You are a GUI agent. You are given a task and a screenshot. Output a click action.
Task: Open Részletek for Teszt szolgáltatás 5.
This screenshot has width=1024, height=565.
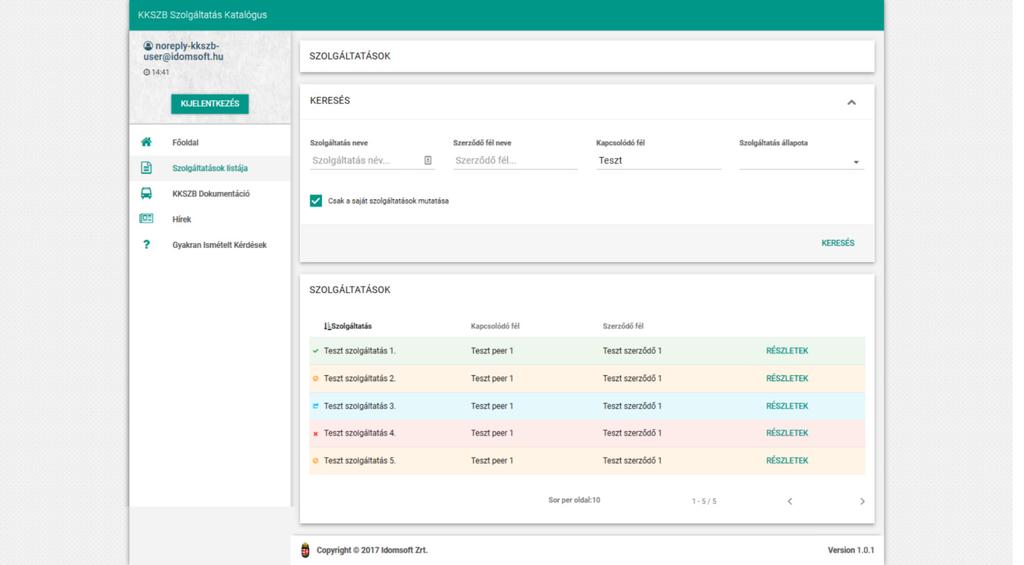[x=787, y=460]
